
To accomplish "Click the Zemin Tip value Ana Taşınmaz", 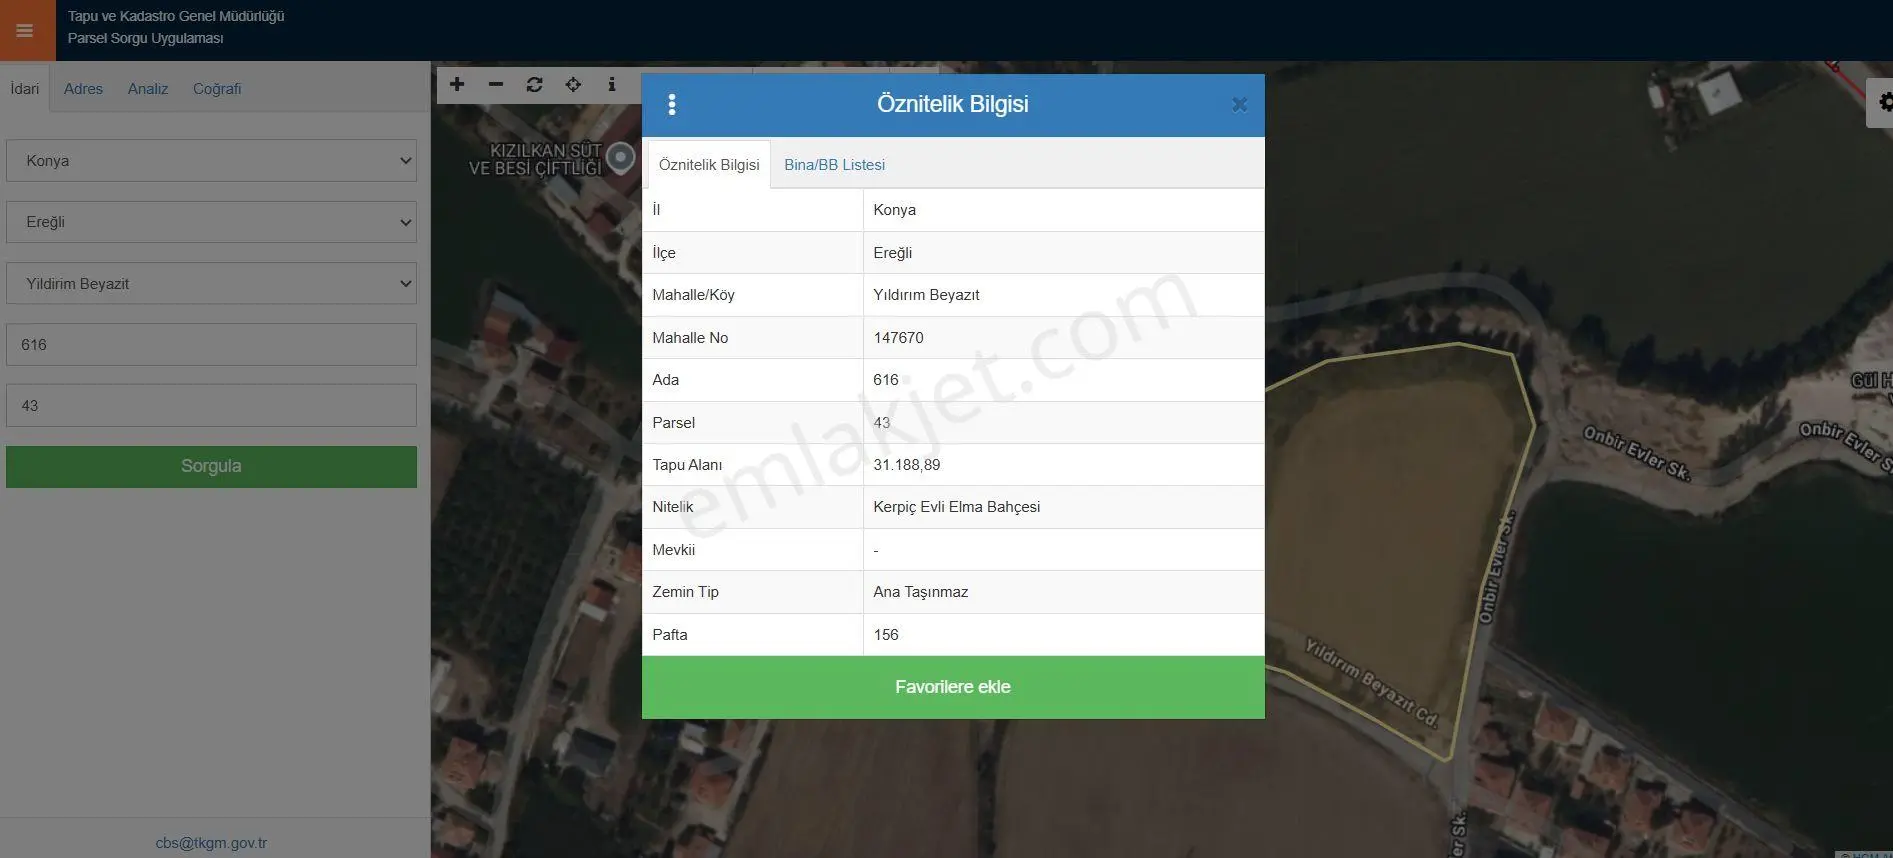I will (x=920, y=592).
